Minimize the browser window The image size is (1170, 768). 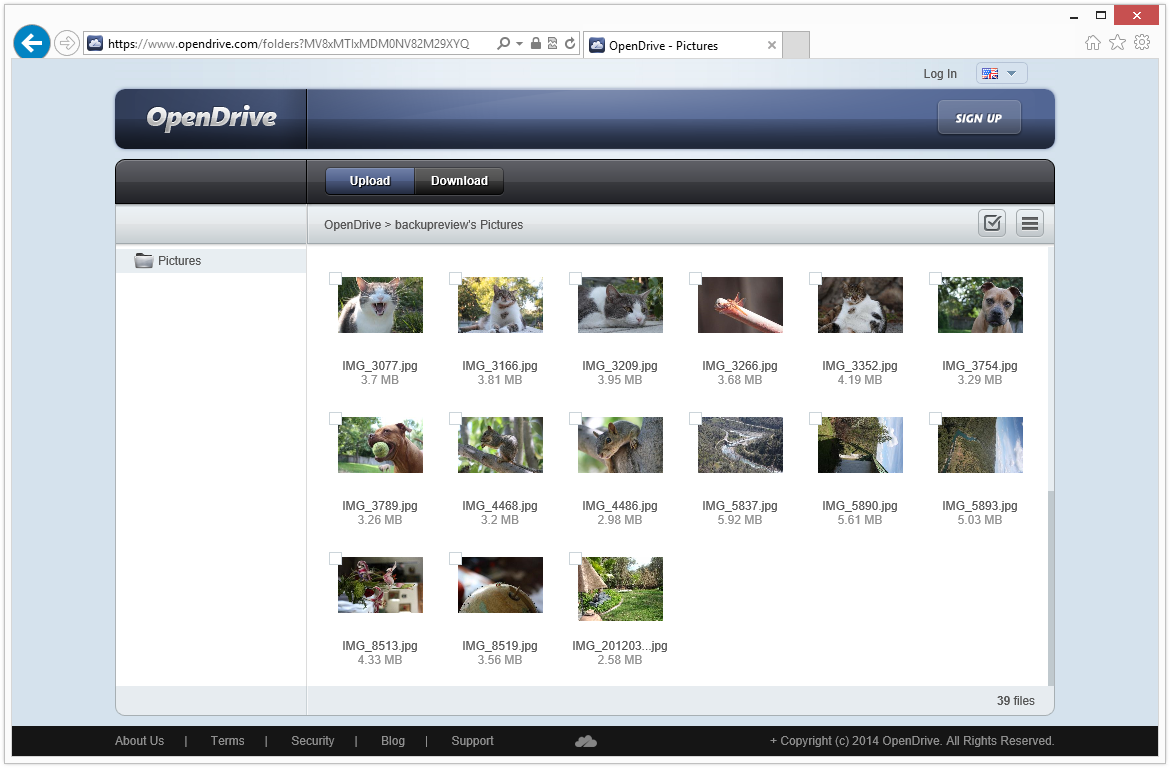(x=1074, y=16)
